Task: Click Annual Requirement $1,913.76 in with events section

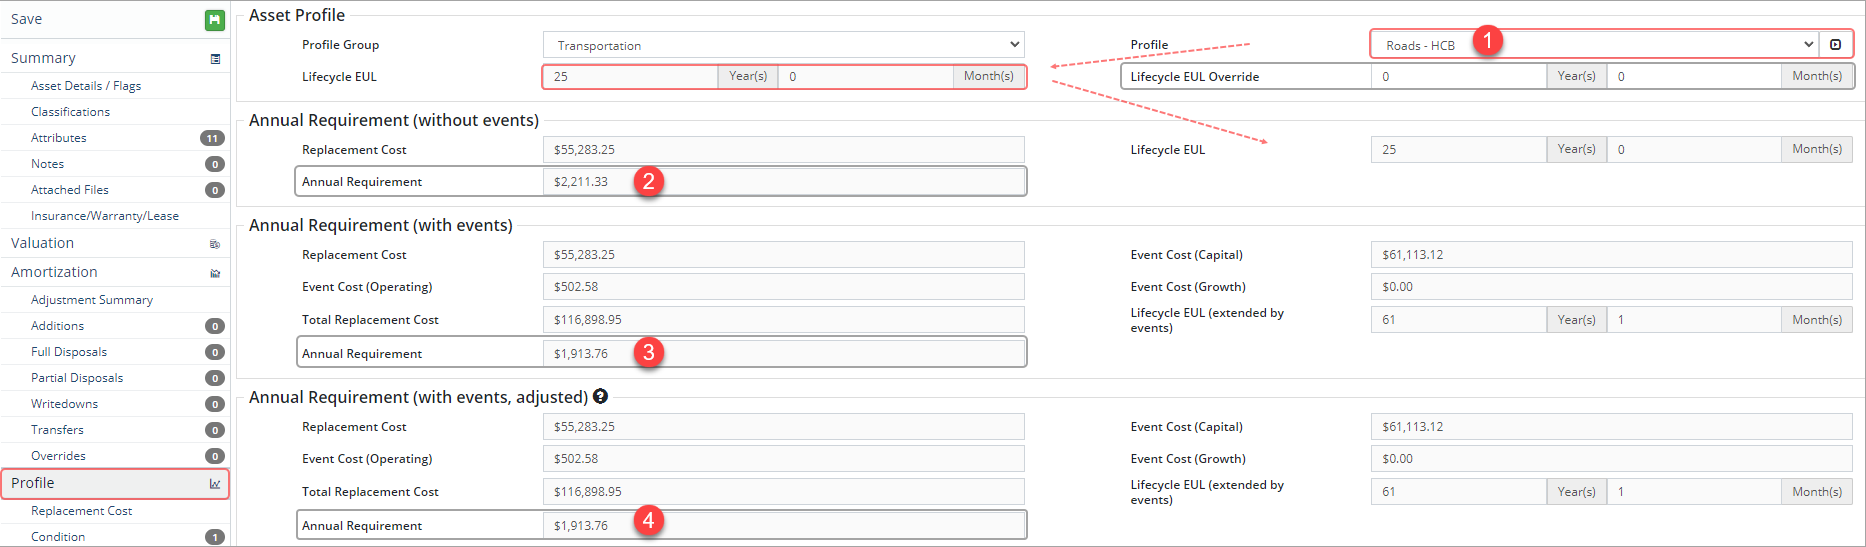Action: pos(784,353)
